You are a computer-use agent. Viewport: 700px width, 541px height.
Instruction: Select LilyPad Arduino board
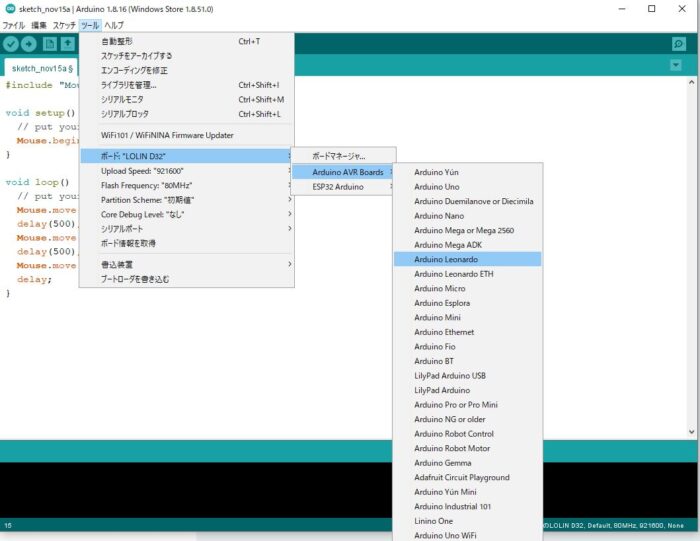click(467, 390)
